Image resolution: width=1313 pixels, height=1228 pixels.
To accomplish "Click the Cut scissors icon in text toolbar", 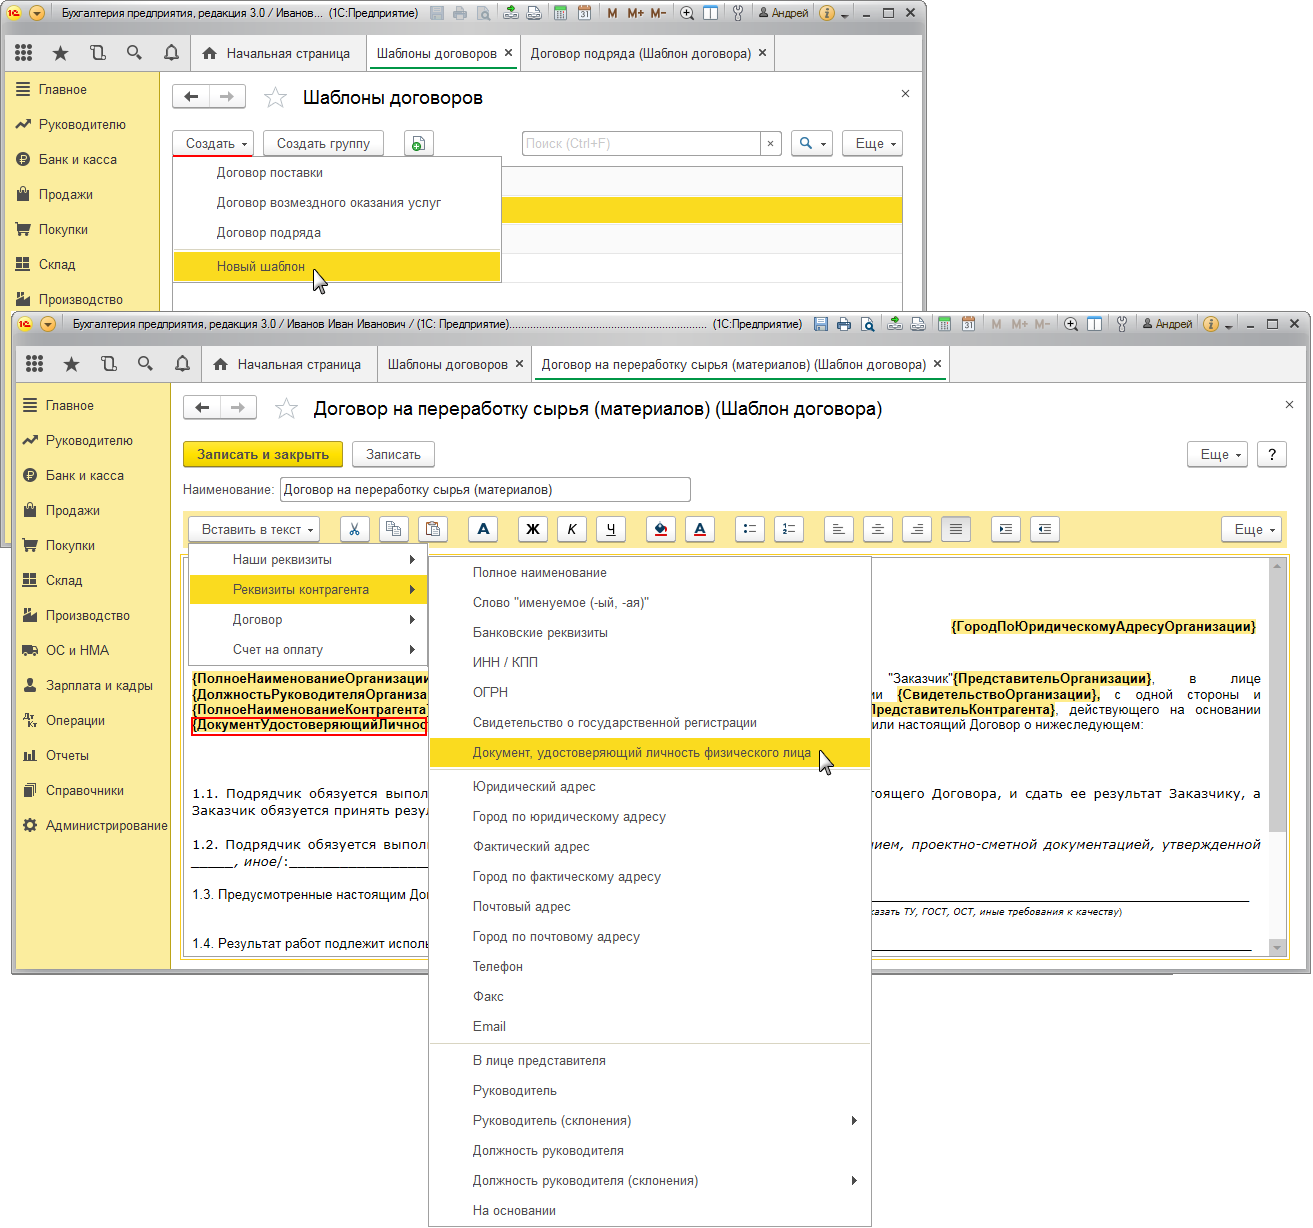I will 354,529.
